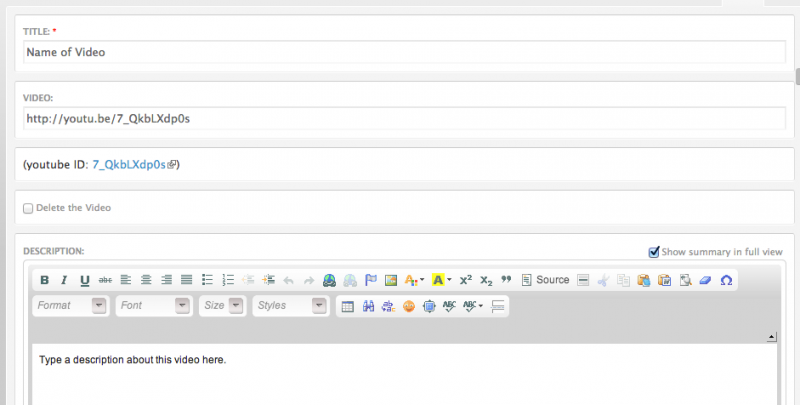The width and height of the screenshot is (800, 405).
Task: Open the Format dropdown
Action: click(x=70, y=306)
